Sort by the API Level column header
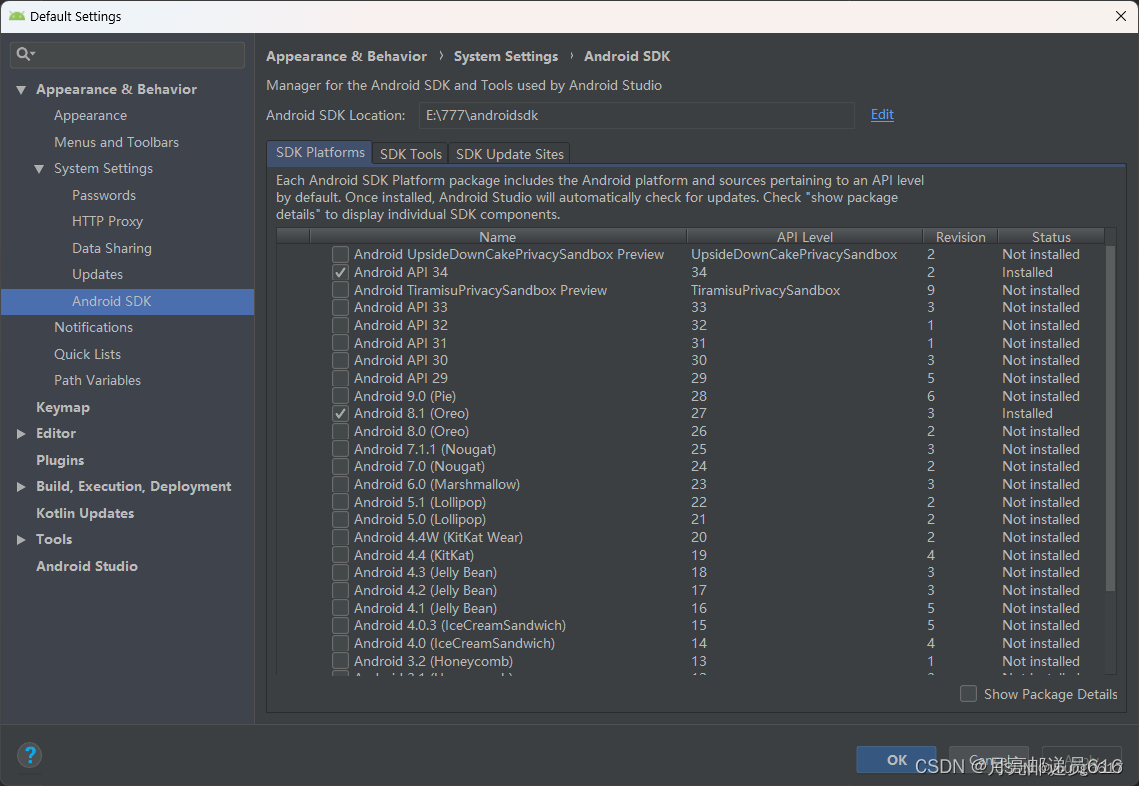This screenshot has height=786, width=1139. (x=804, y=237)
